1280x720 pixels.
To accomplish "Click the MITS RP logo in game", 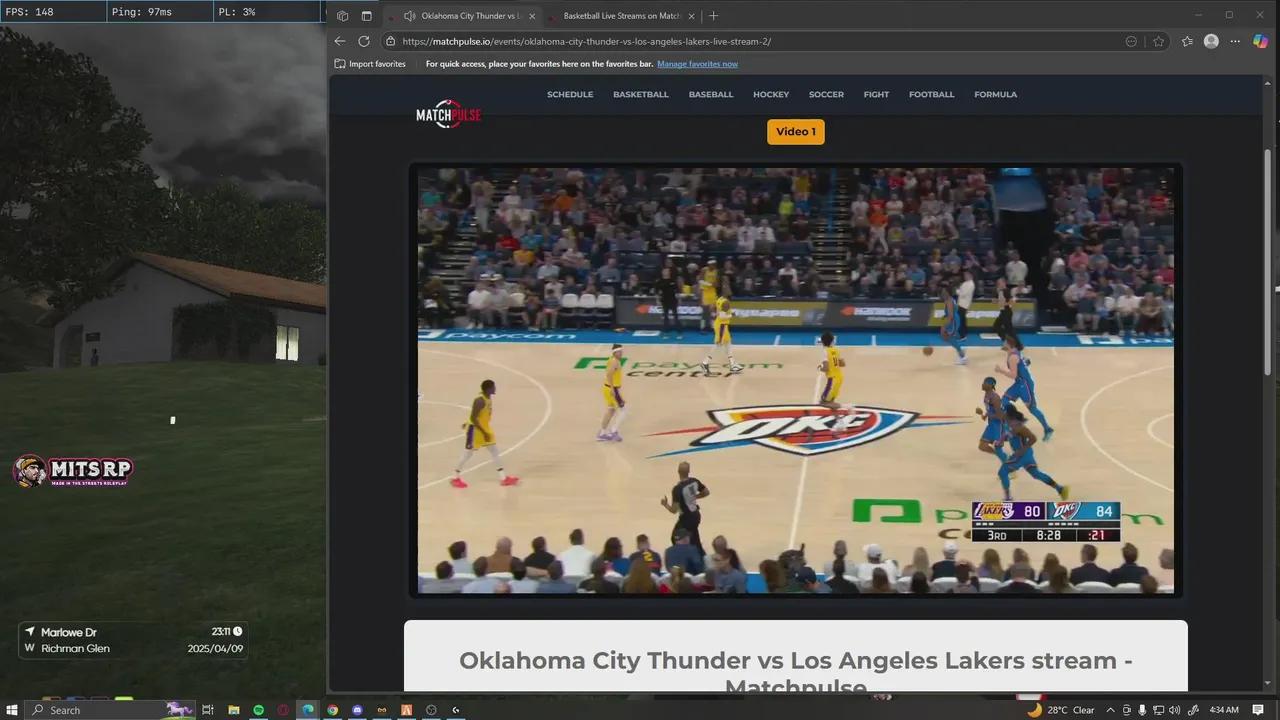I will tap(73, 470).
